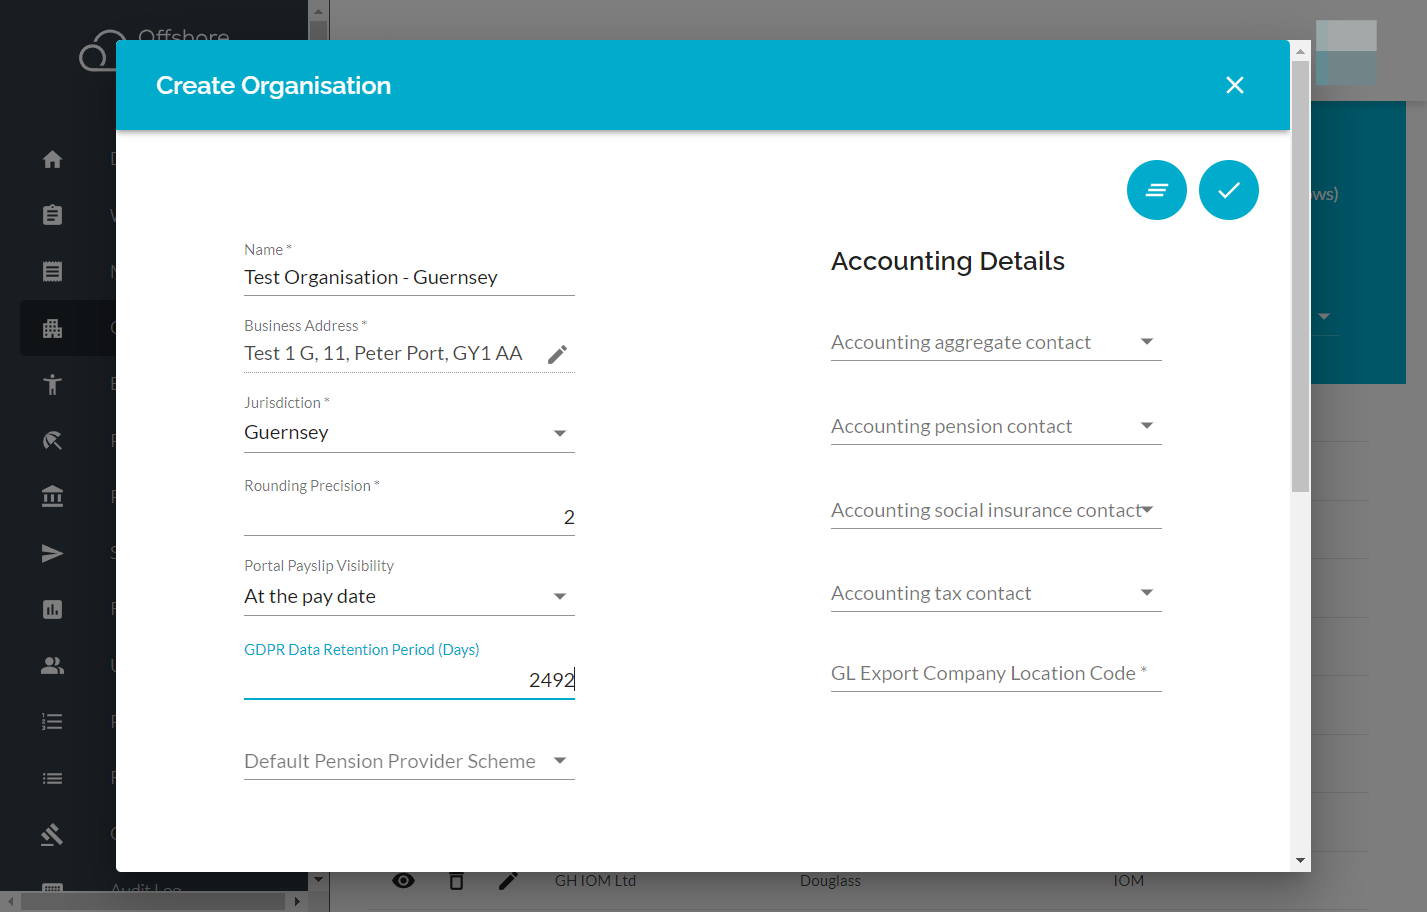Close the Create Organisation dialog

point(1235,86)
